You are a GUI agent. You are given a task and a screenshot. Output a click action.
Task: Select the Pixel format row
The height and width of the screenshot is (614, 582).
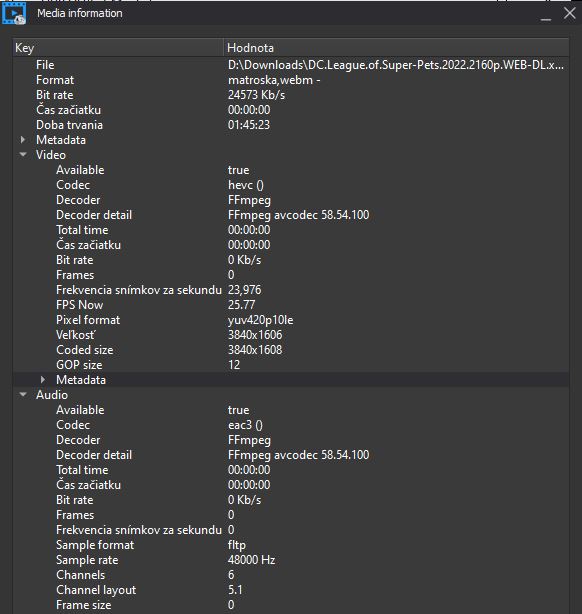point(291,320)
